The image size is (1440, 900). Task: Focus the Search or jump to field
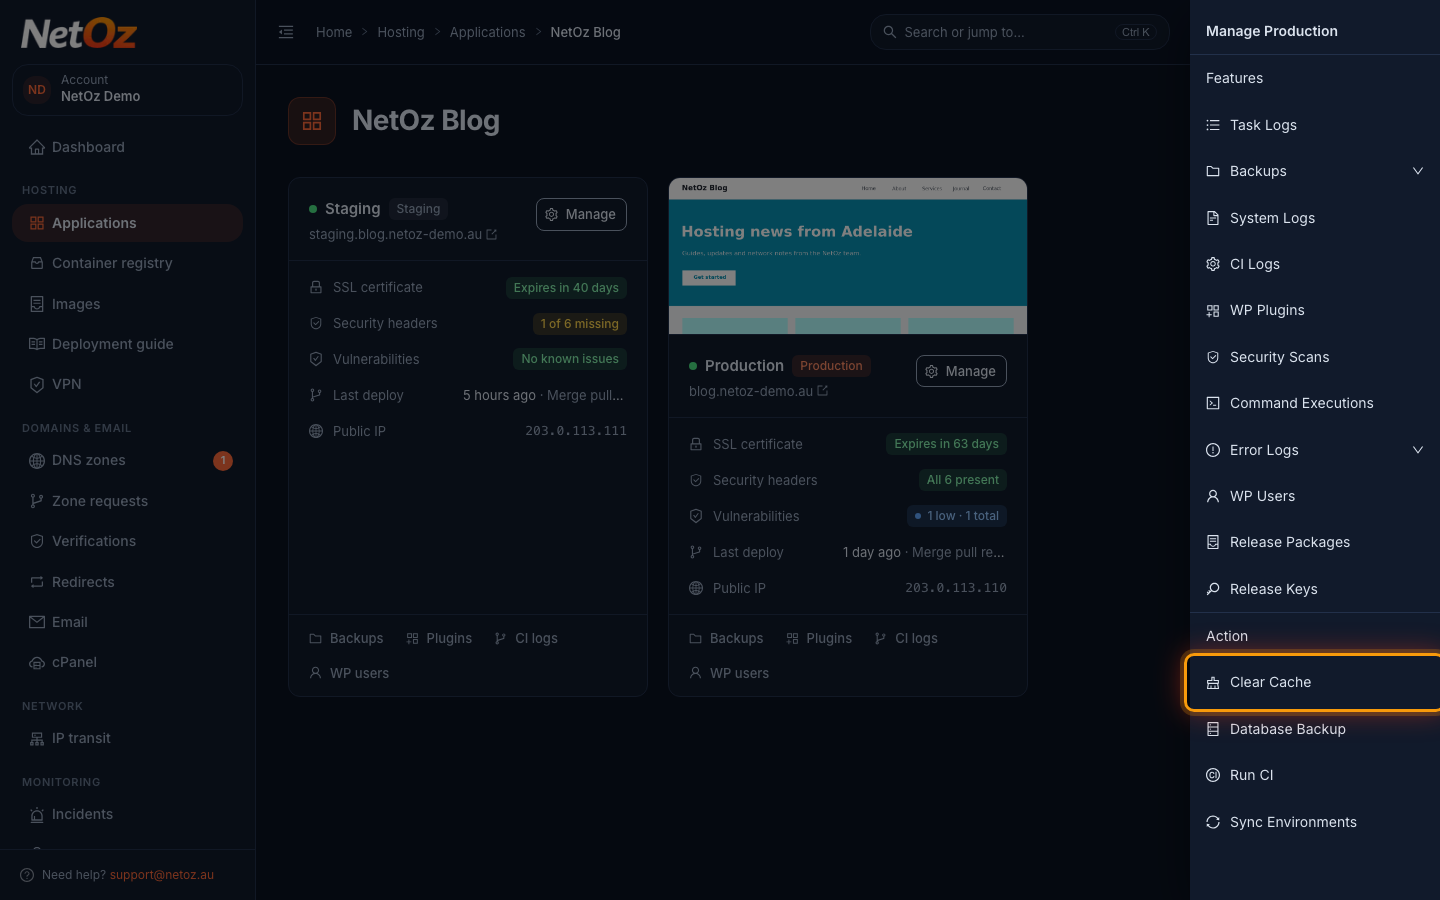click(1019, 32)
